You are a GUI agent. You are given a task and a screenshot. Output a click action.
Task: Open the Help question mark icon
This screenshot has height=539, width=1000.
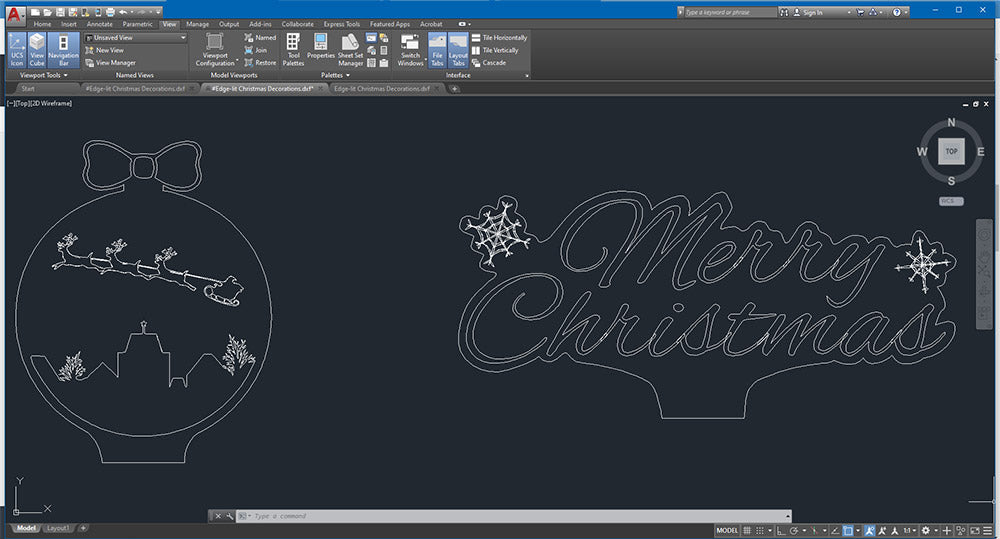click(897, 12)
